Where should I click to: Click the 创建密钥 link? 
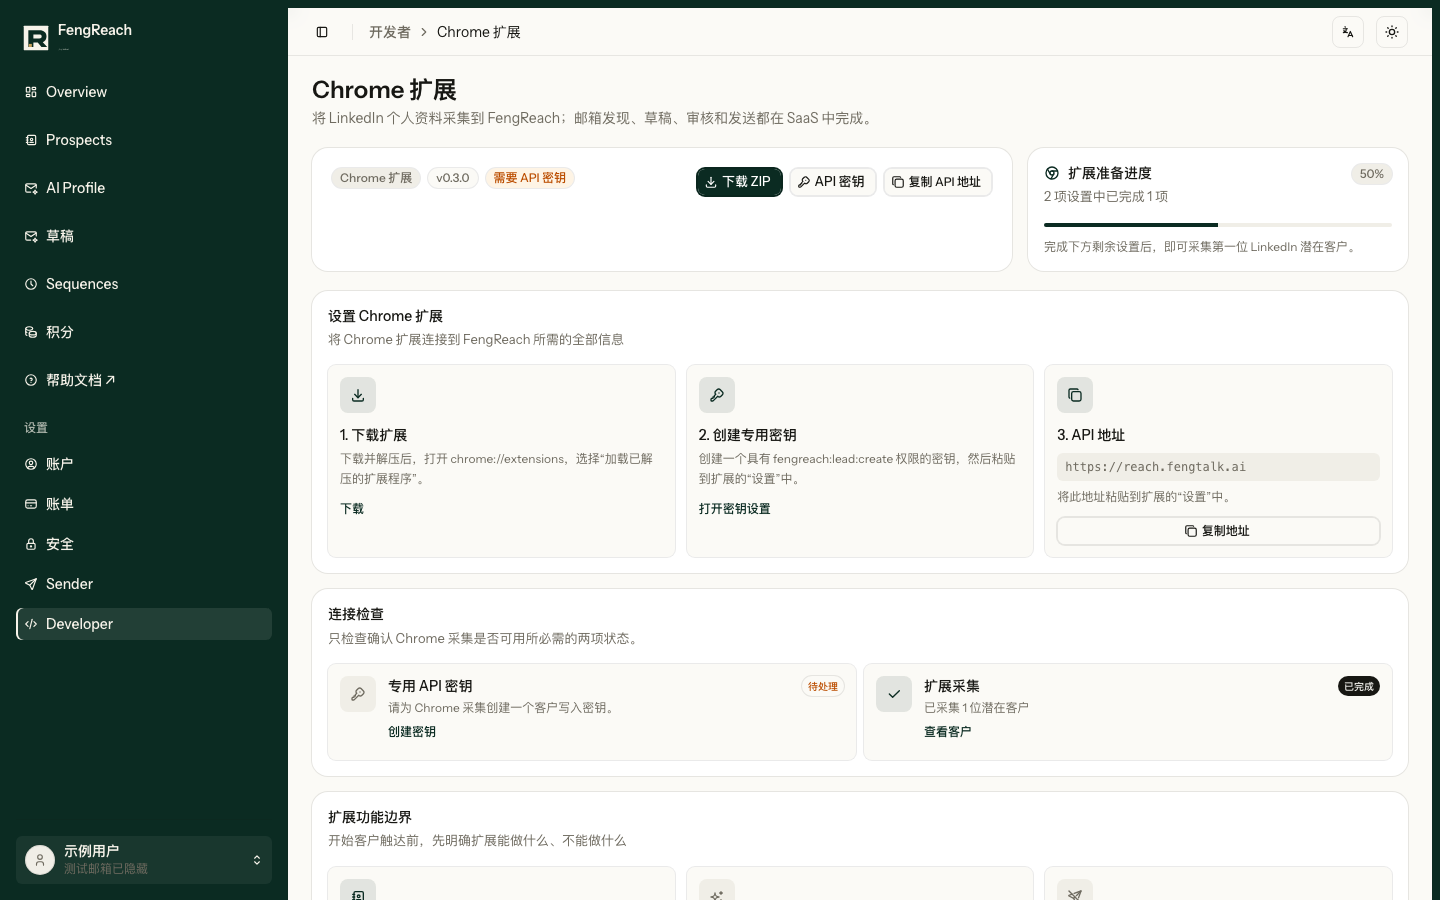click(412, 732)
